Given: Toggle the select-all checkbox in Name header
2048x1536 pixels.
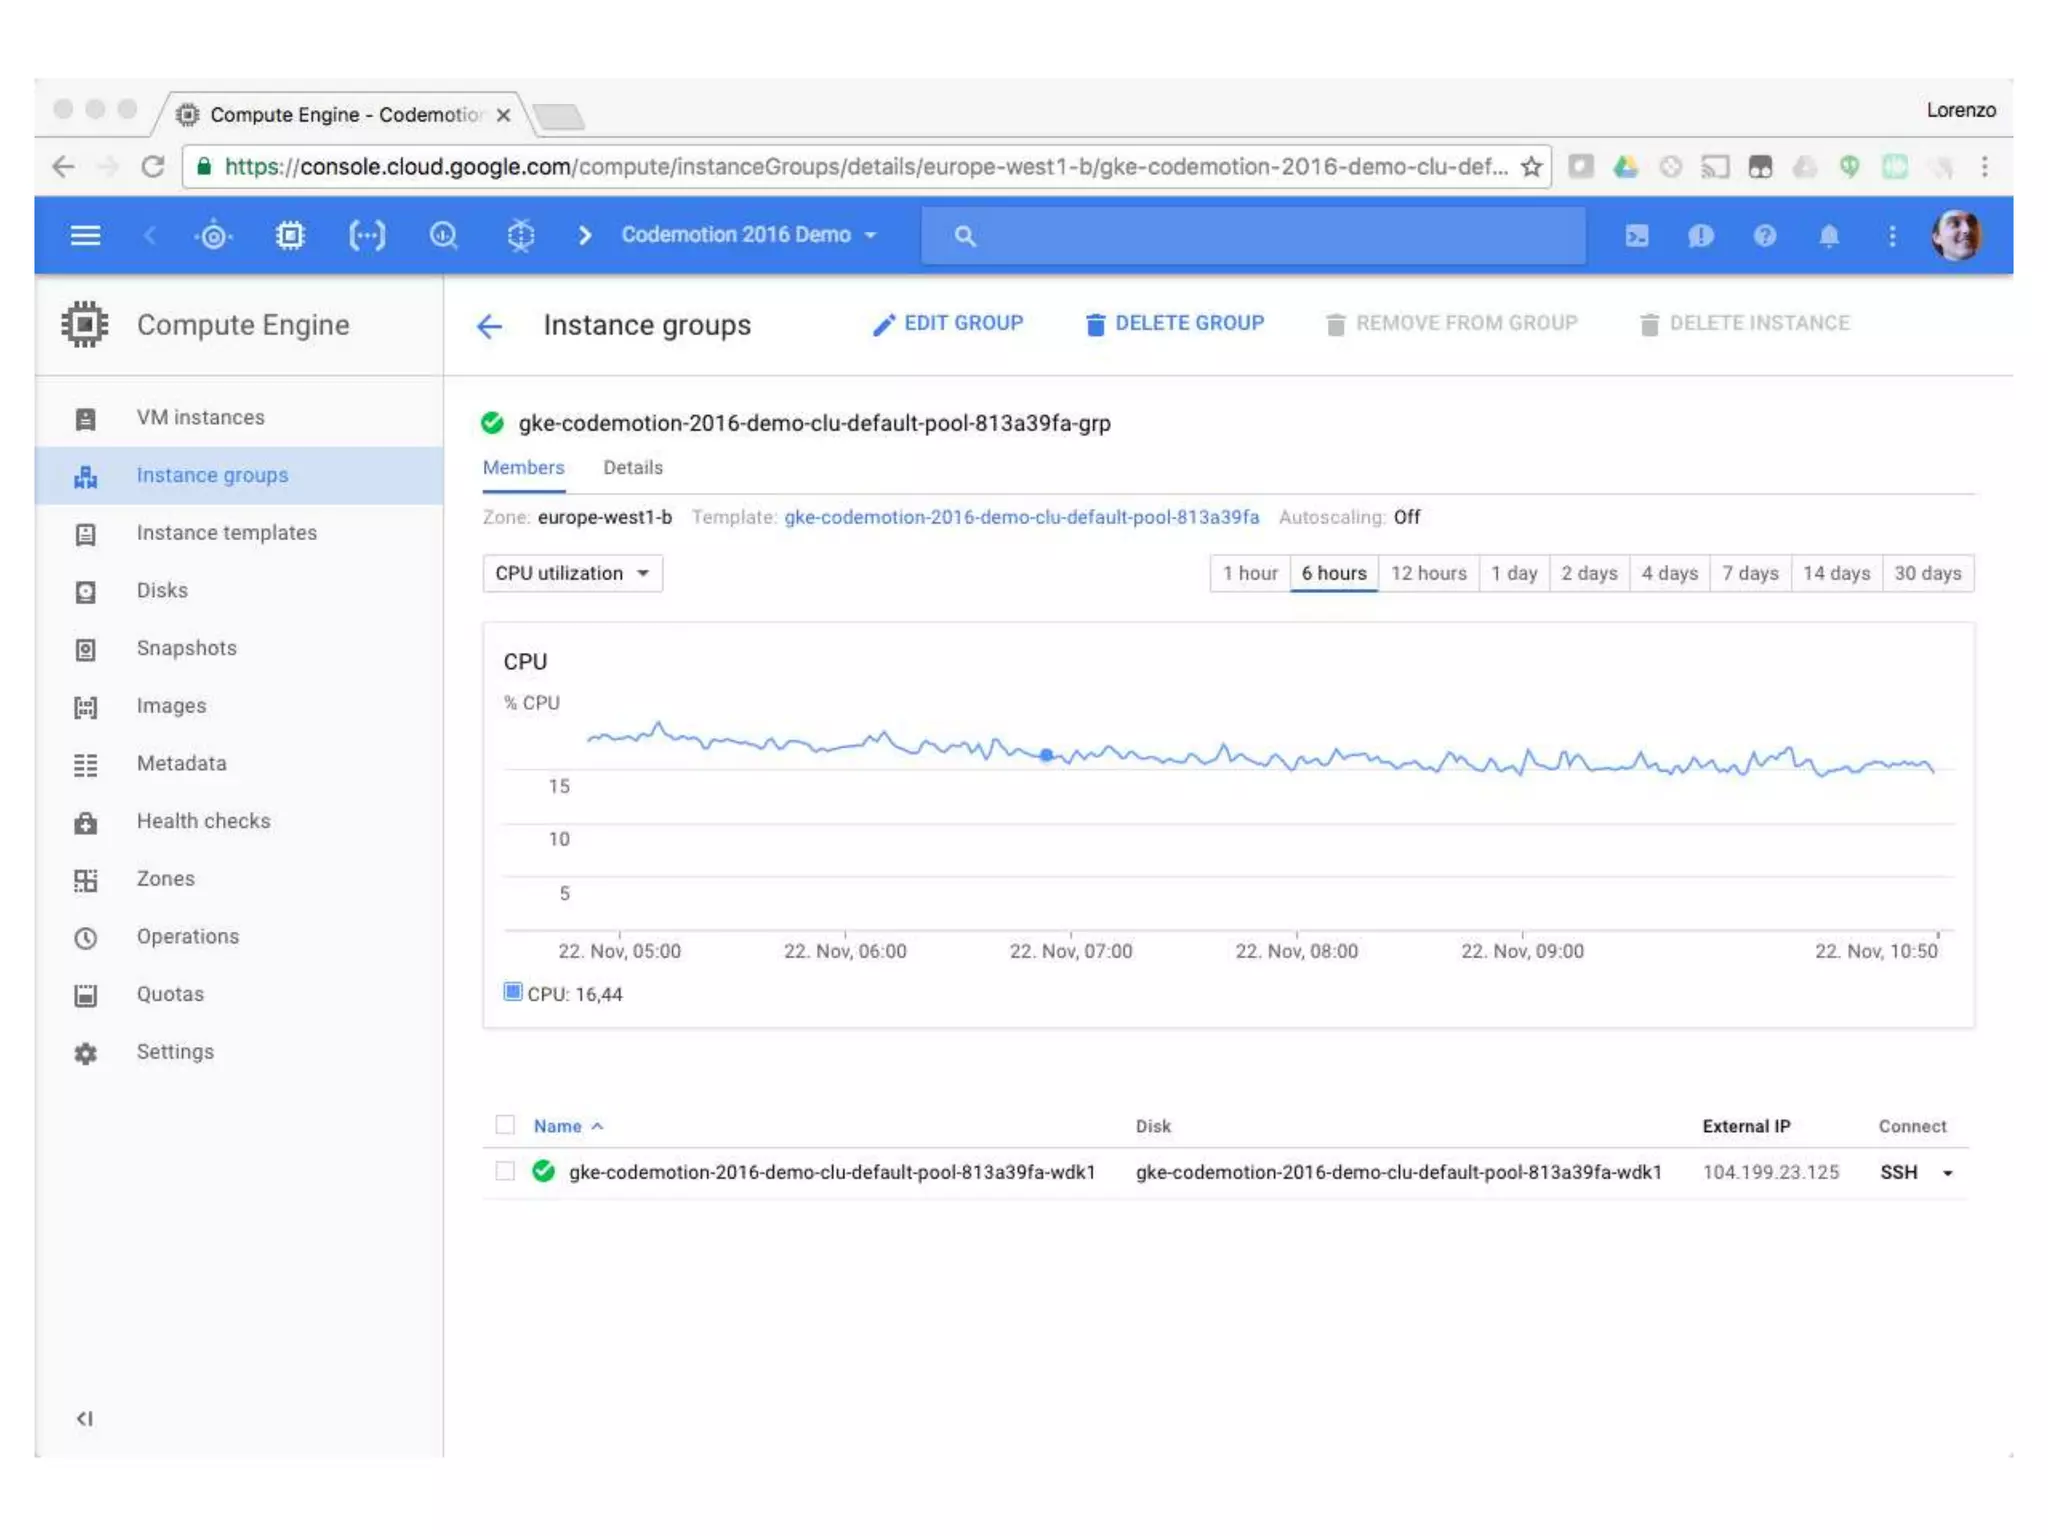Looking at the screenshot, I should [x=505, y=1125].
